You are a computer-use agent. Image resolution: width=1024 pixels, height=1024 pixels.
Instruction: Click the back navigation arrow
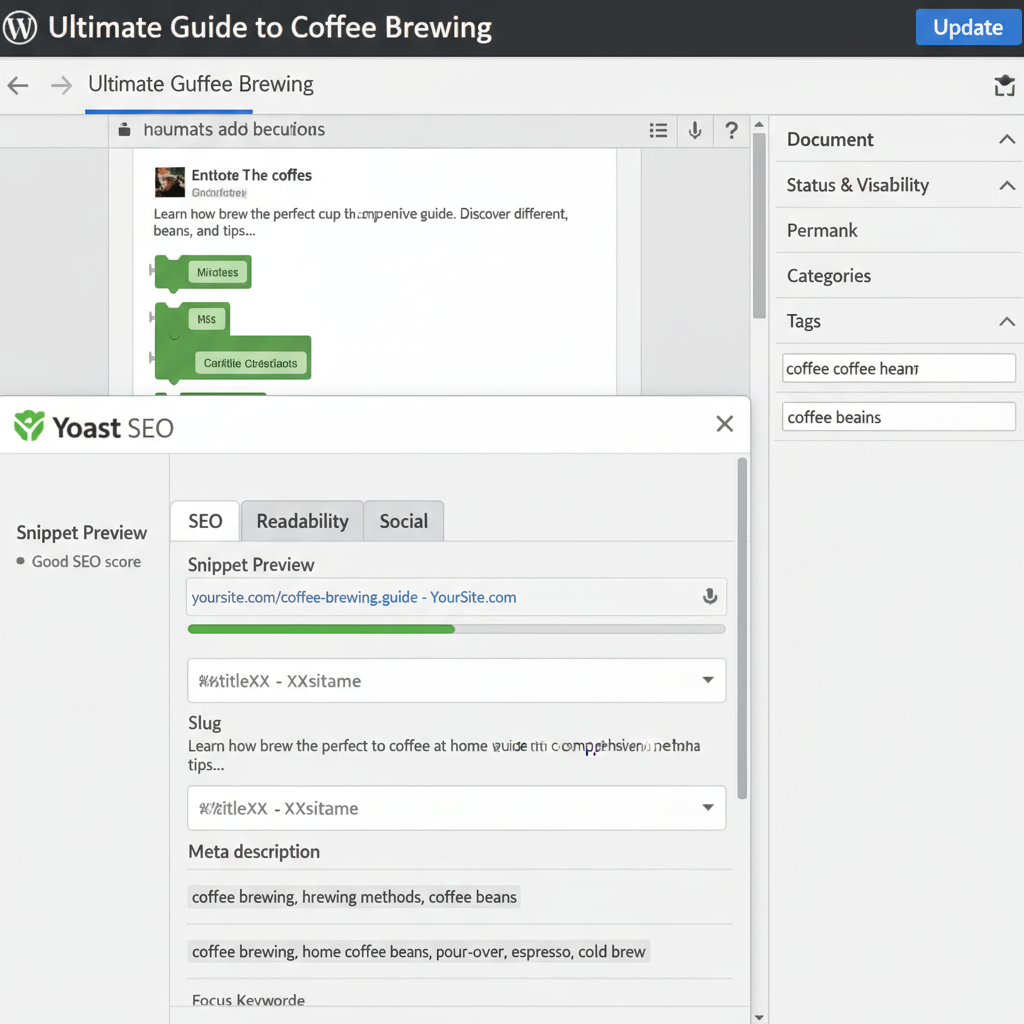coord(17,85)
